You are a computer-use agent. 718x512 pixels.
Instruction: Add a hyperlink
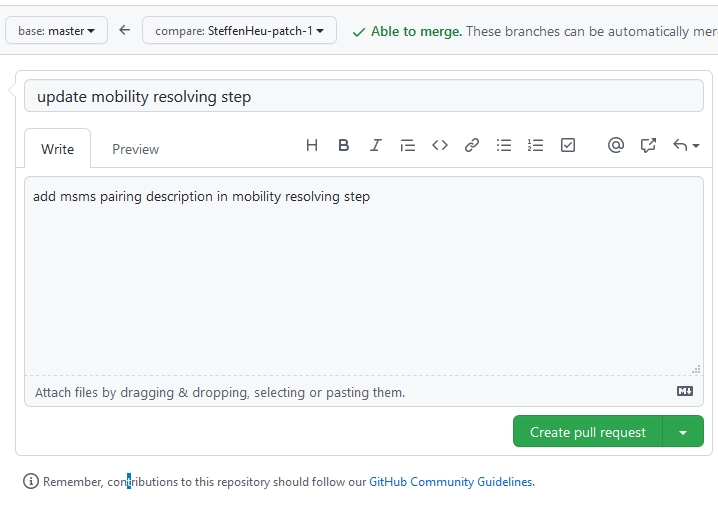click(472, 146)
